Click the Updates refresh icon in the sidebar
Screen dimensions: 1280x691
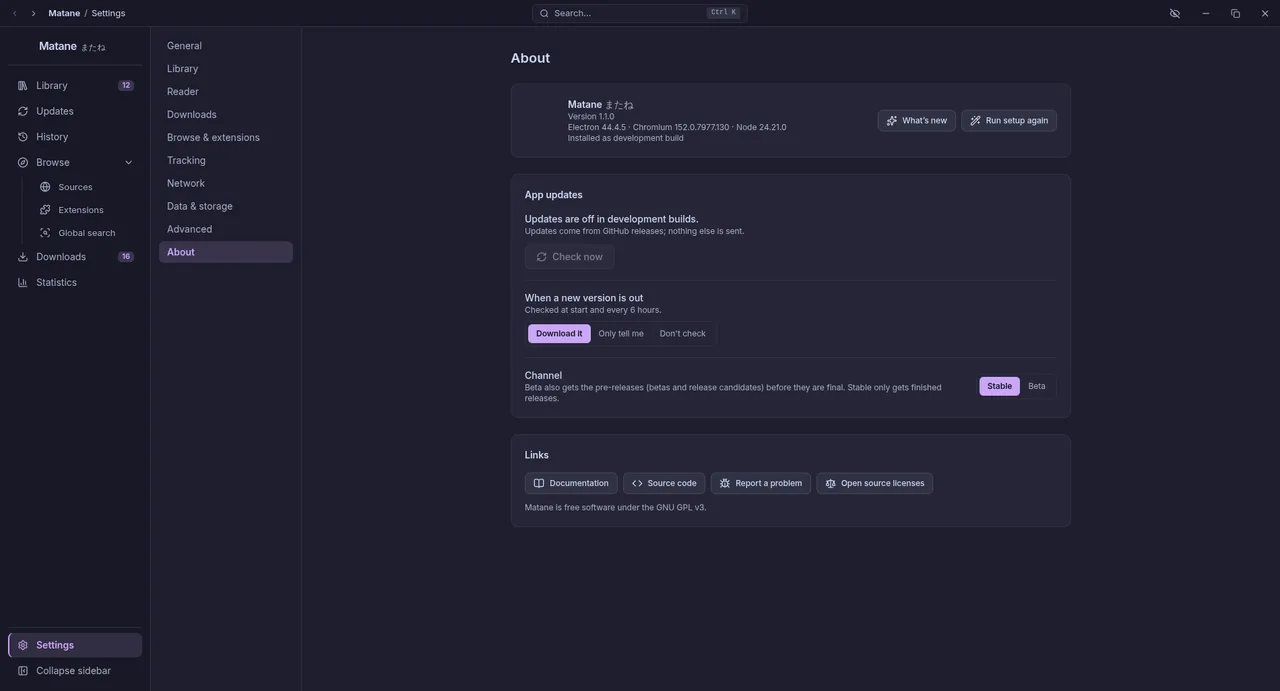[23, 111]
